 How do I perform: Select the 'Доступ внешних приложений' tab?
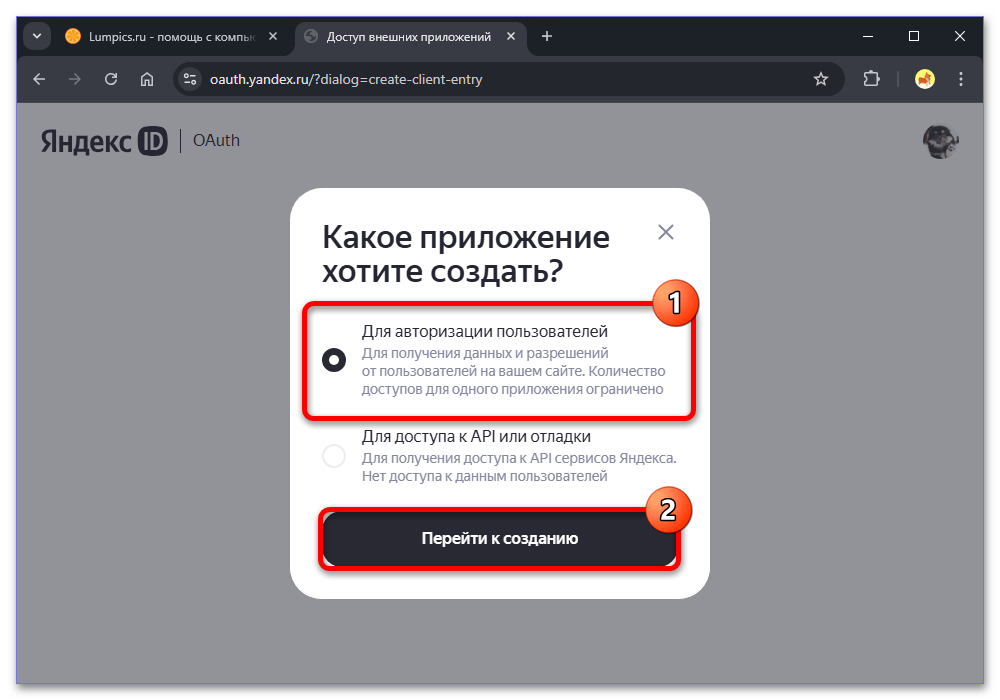coord(409,37)
